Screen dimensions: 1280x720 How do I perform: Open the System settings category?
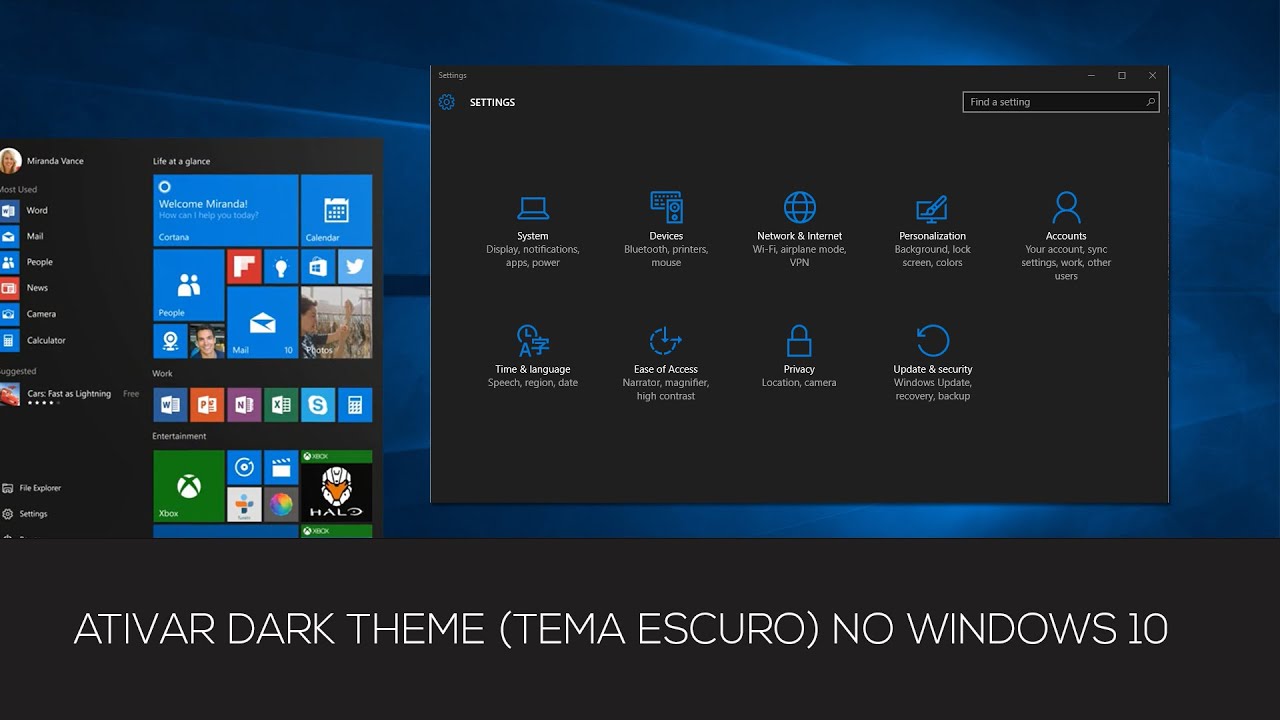(x=533, y=229)
